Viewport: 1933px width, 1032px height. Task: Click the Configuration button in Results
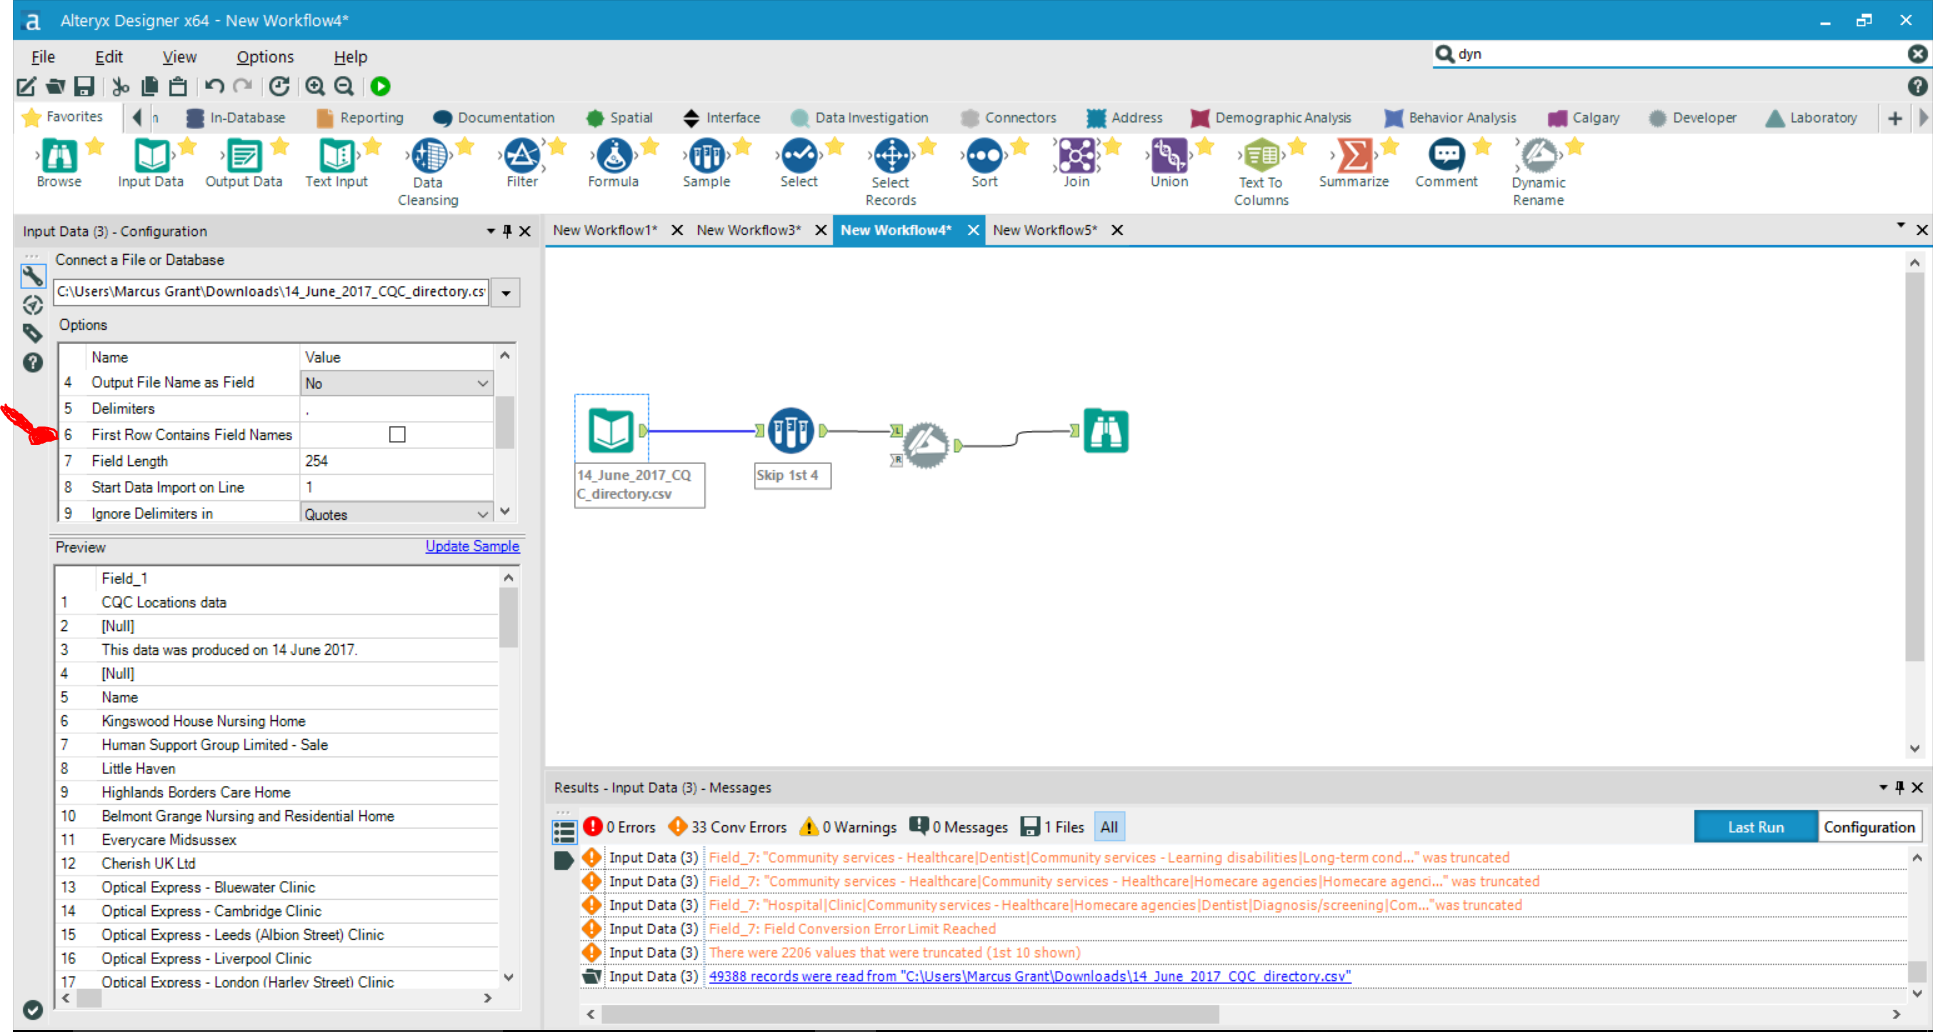tap(1868, 827)
